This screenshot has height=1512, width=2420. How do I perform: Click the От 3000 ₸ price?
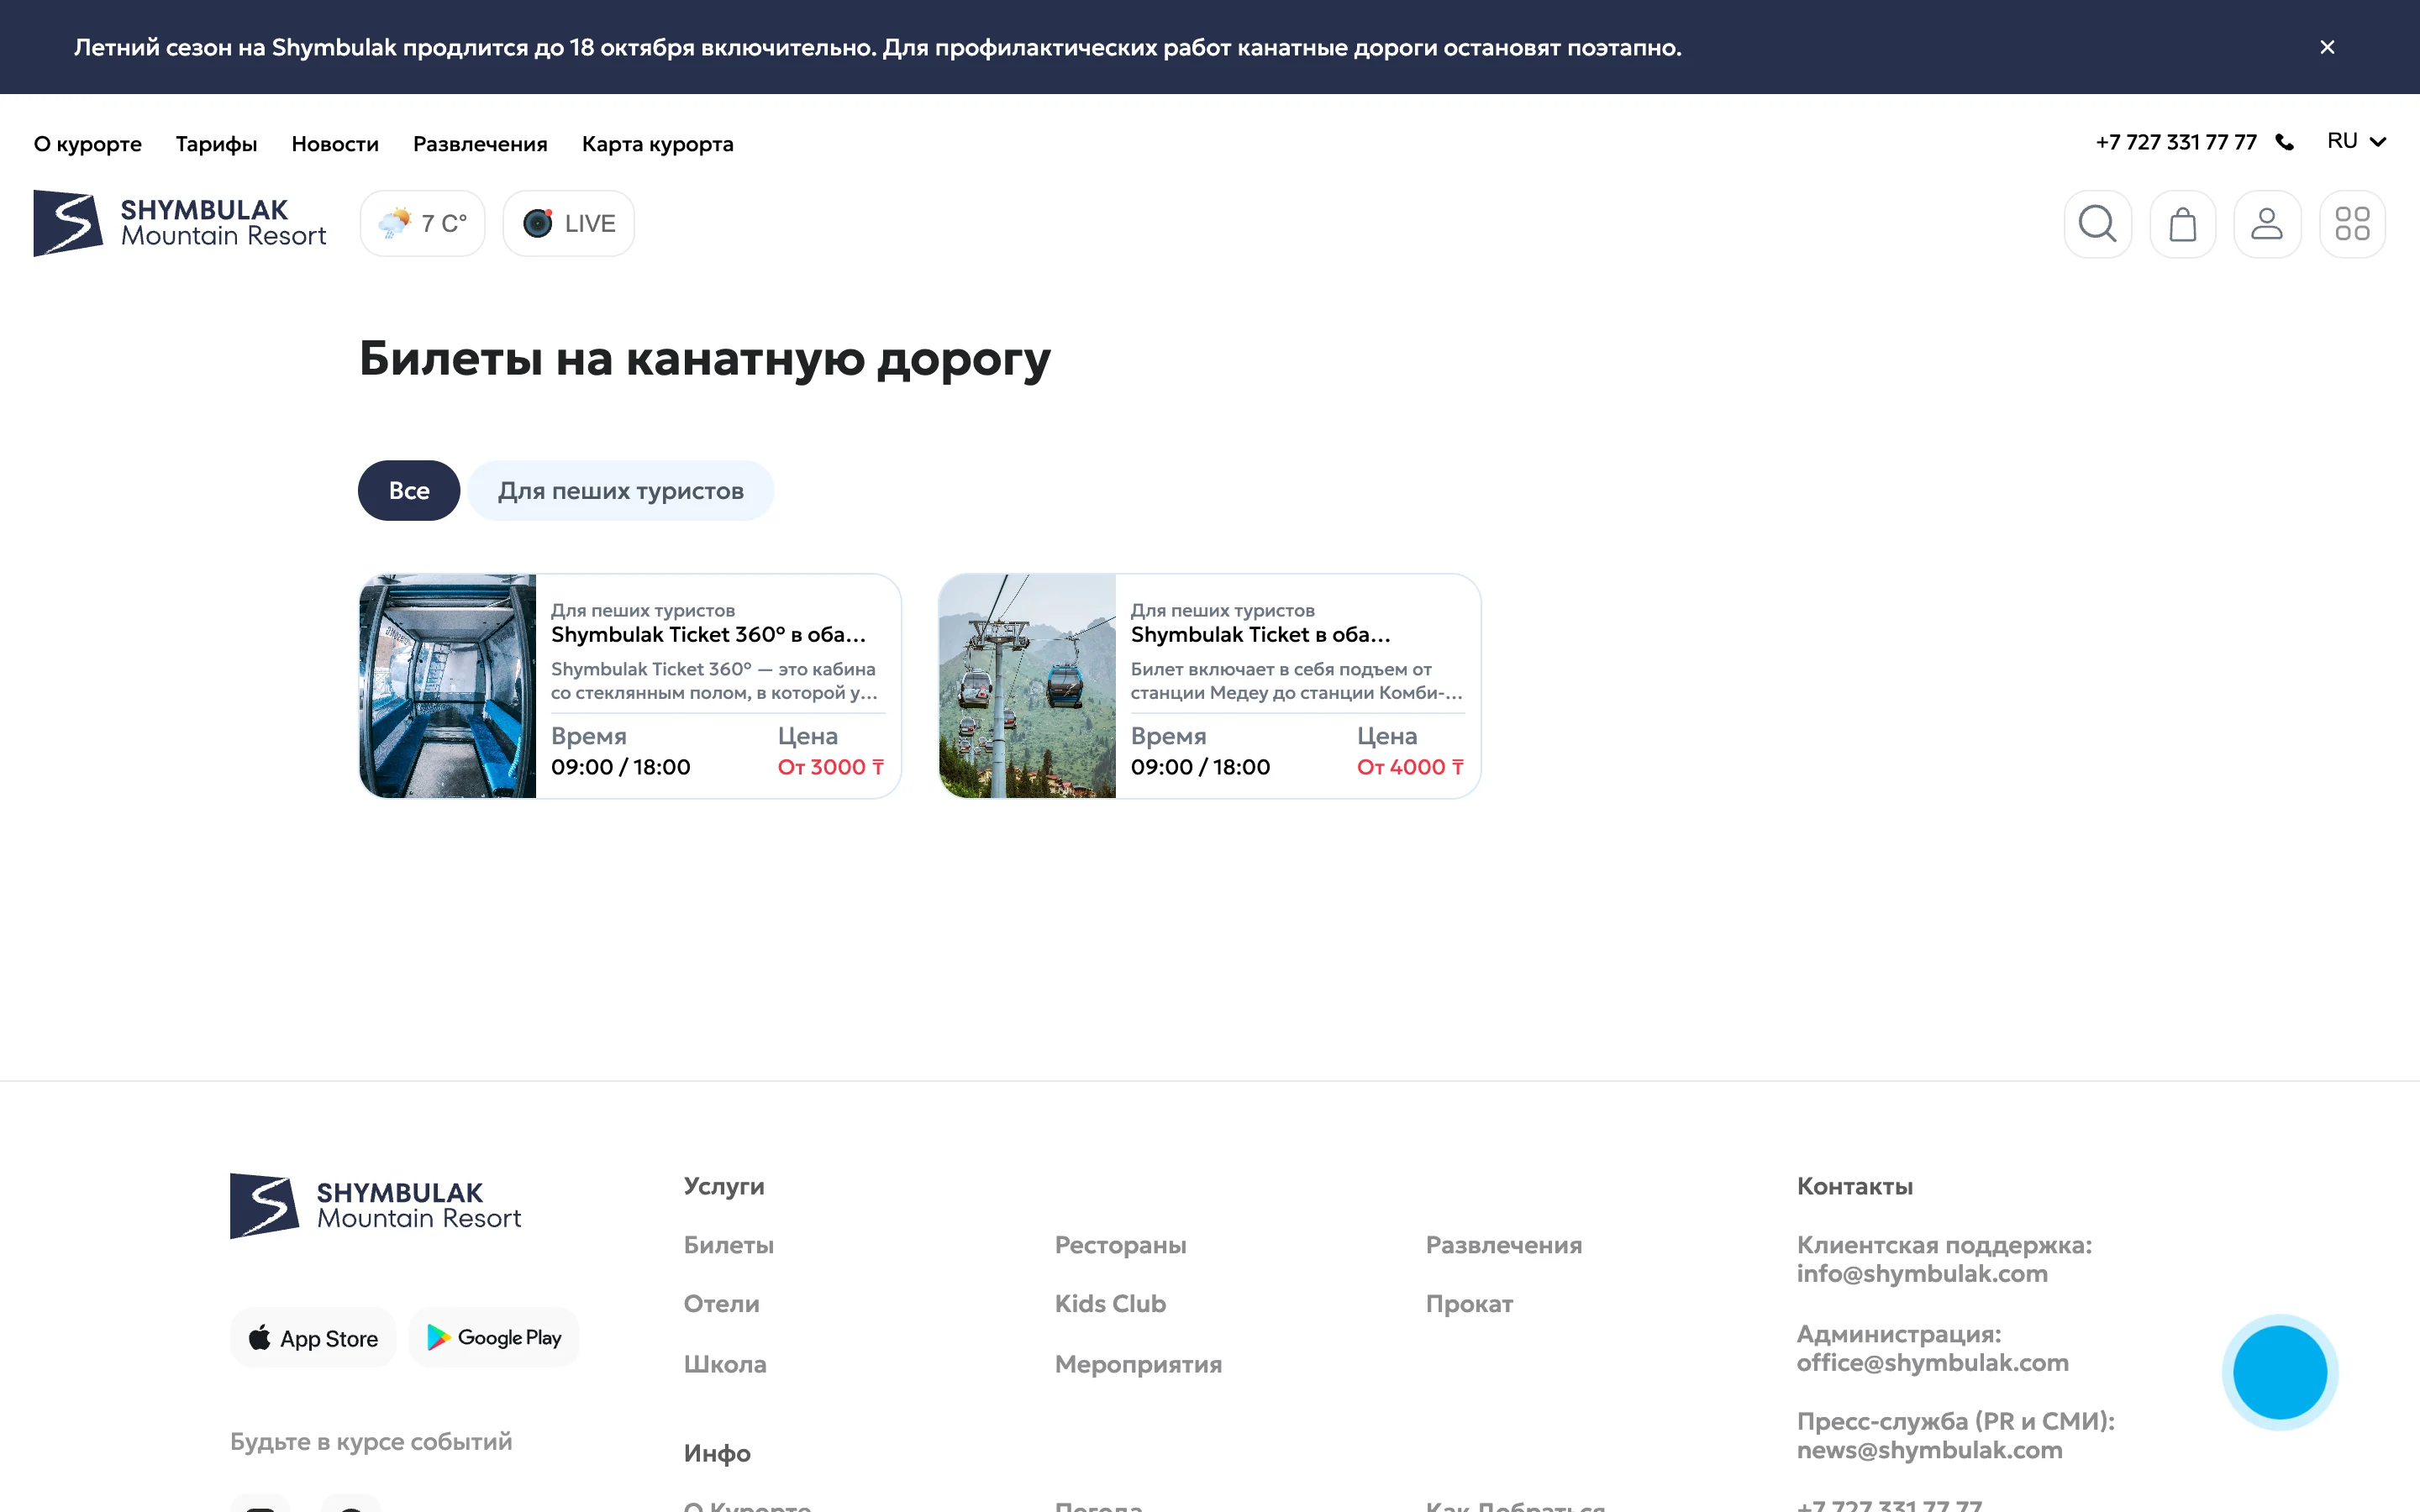(831, 767)
